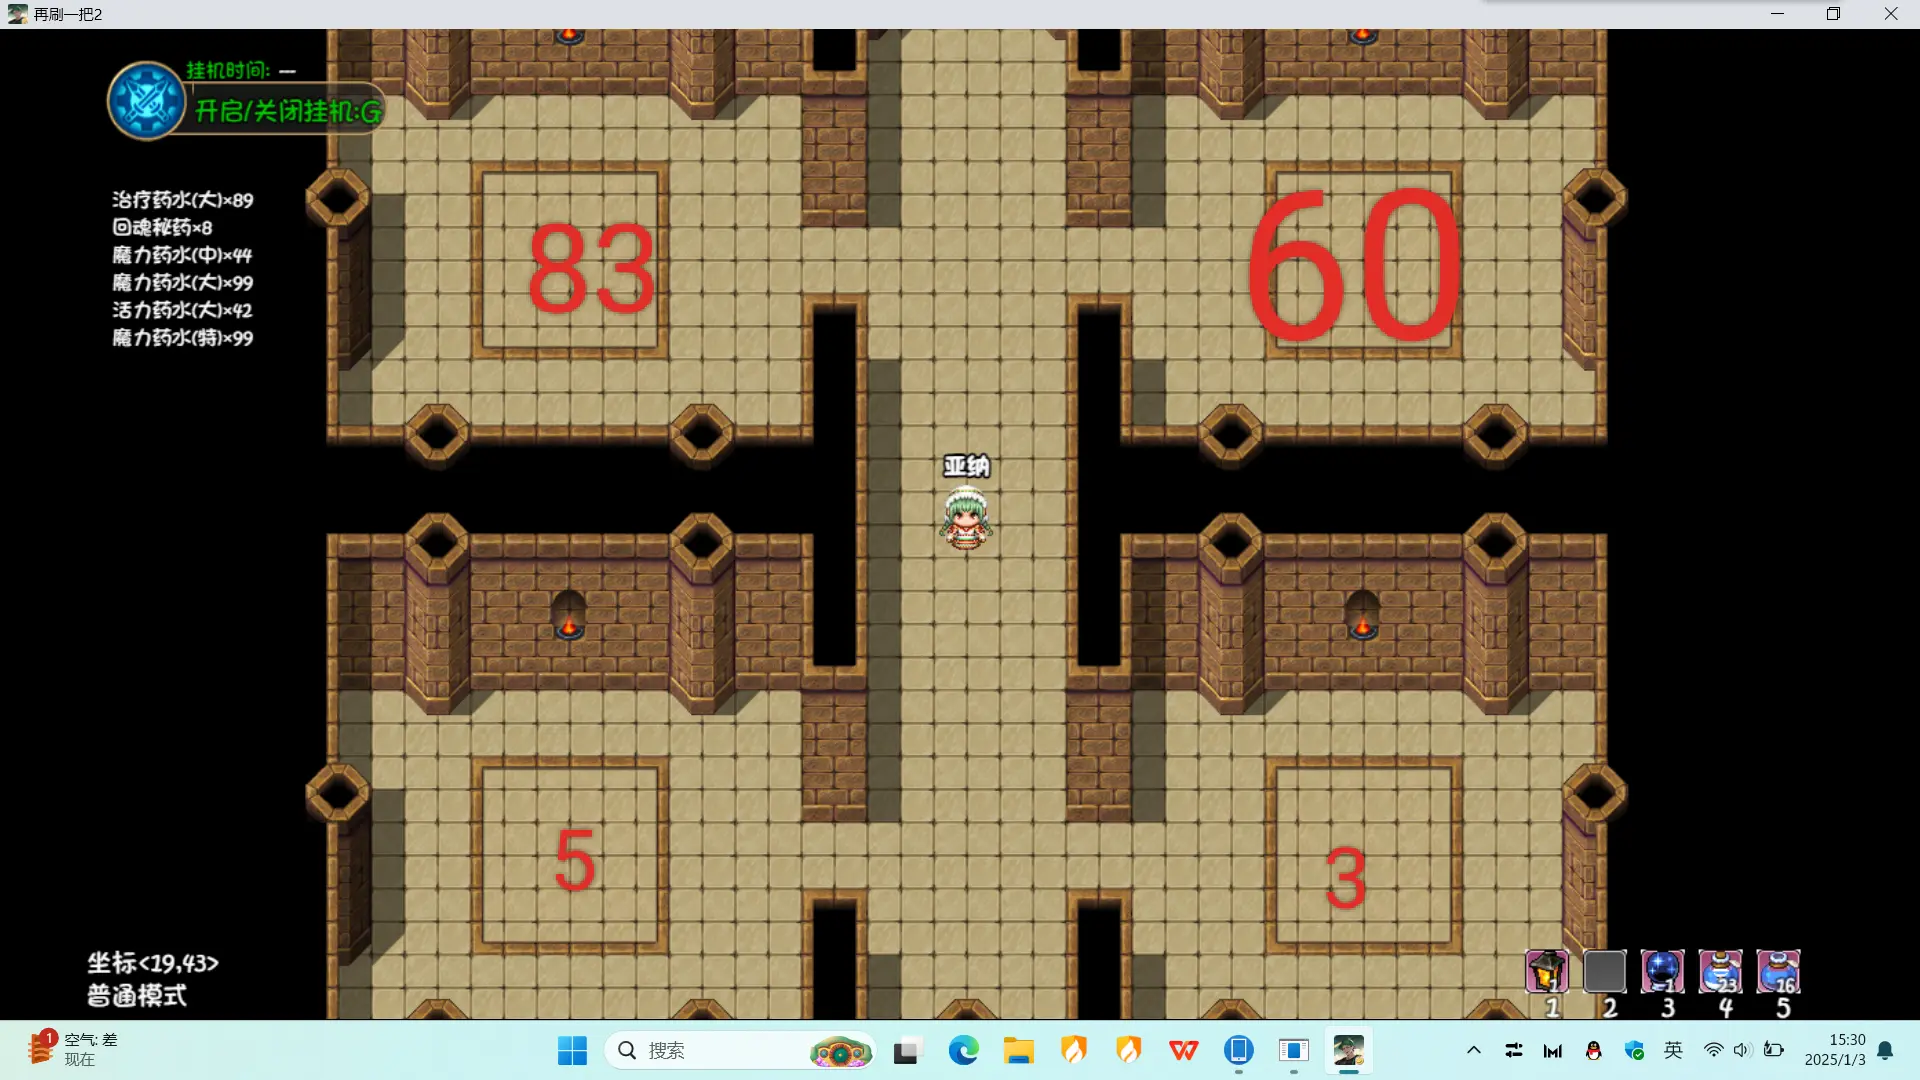Open the 空气: 差 weather widget
The image size is (1920, 1080).
point(72,1049)
